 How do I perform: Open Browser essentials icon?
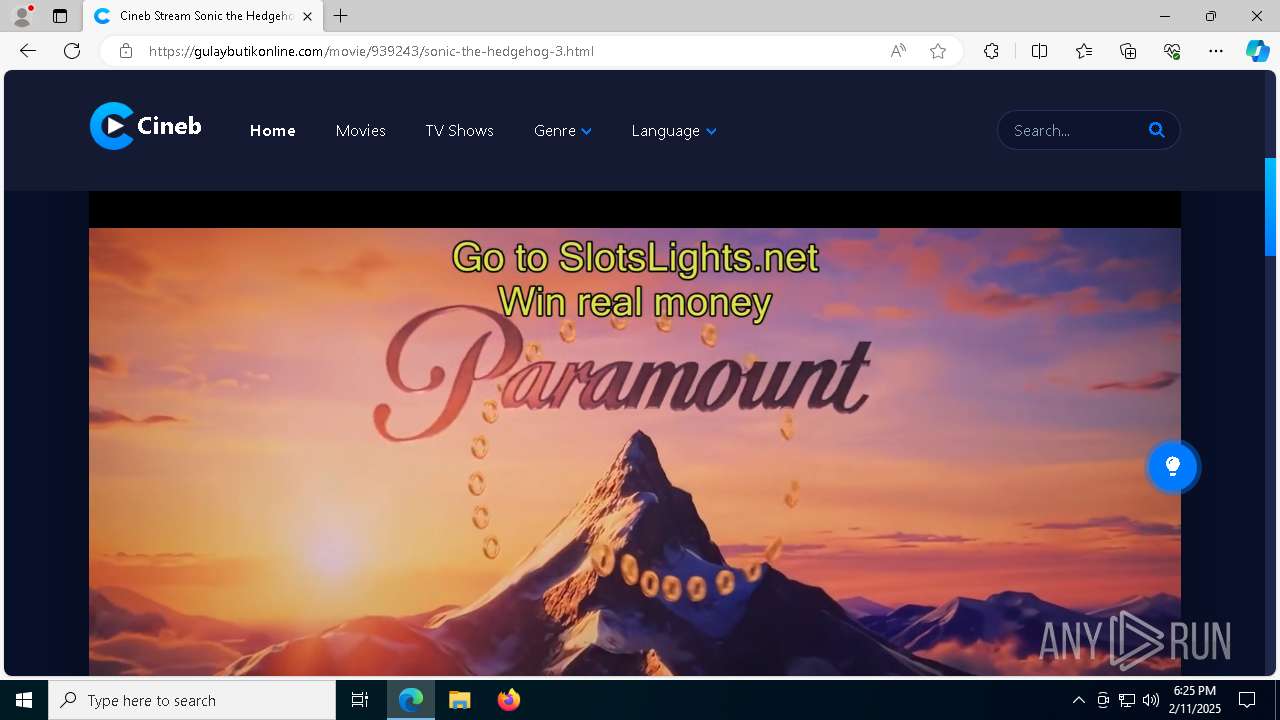(x=1172, y=51)
